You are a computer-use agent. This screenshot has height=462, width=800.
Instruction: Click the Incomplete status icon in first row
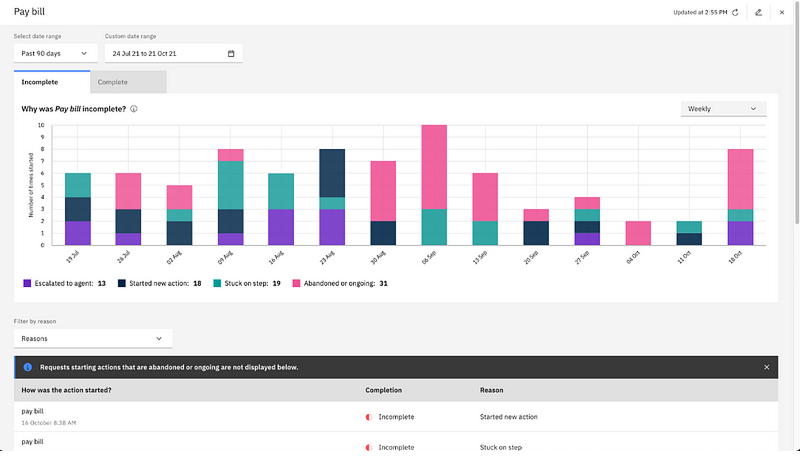(369, 417)
